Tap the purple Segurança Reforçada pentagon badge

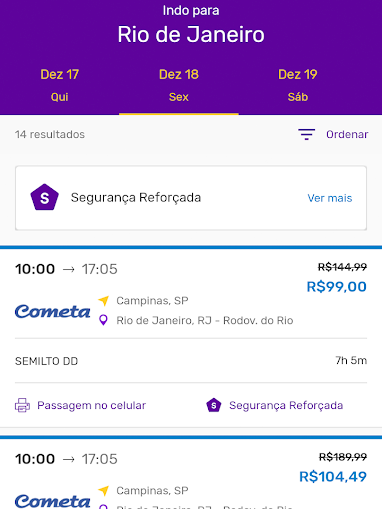pyautogui.click(x=44, y=197)
